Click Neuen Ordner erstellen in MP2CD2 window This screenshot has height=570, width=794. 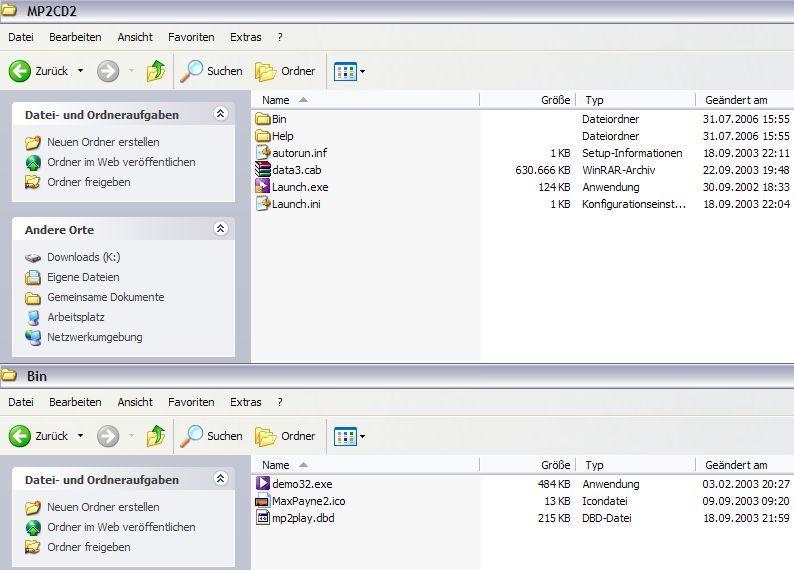coord(92,142)
